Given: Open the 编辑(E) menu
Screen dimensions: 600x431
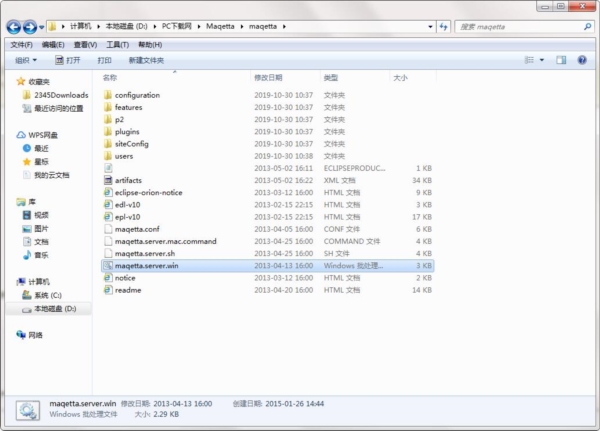Looking at the screenshot, I should click(53, 45).
